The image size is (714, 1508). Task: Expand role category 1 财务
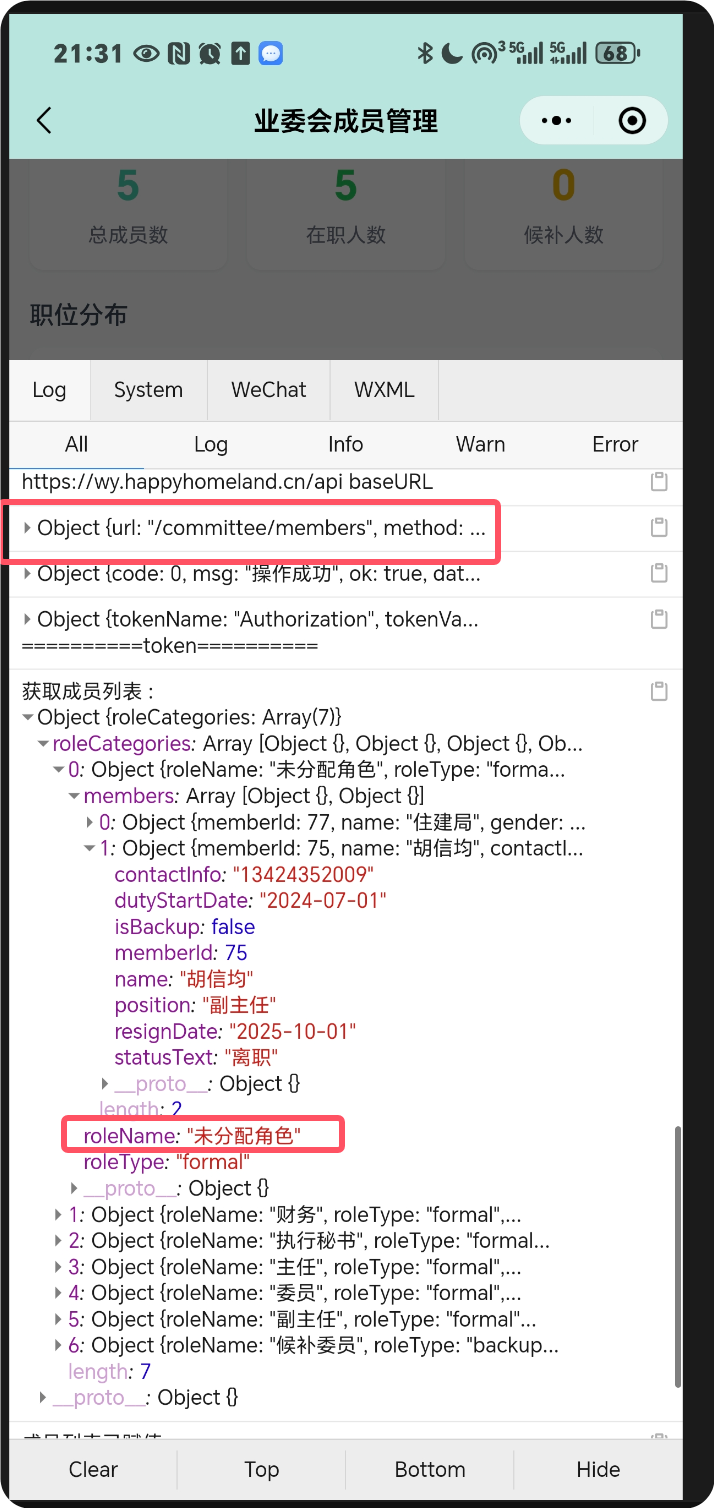[59, 1215]
